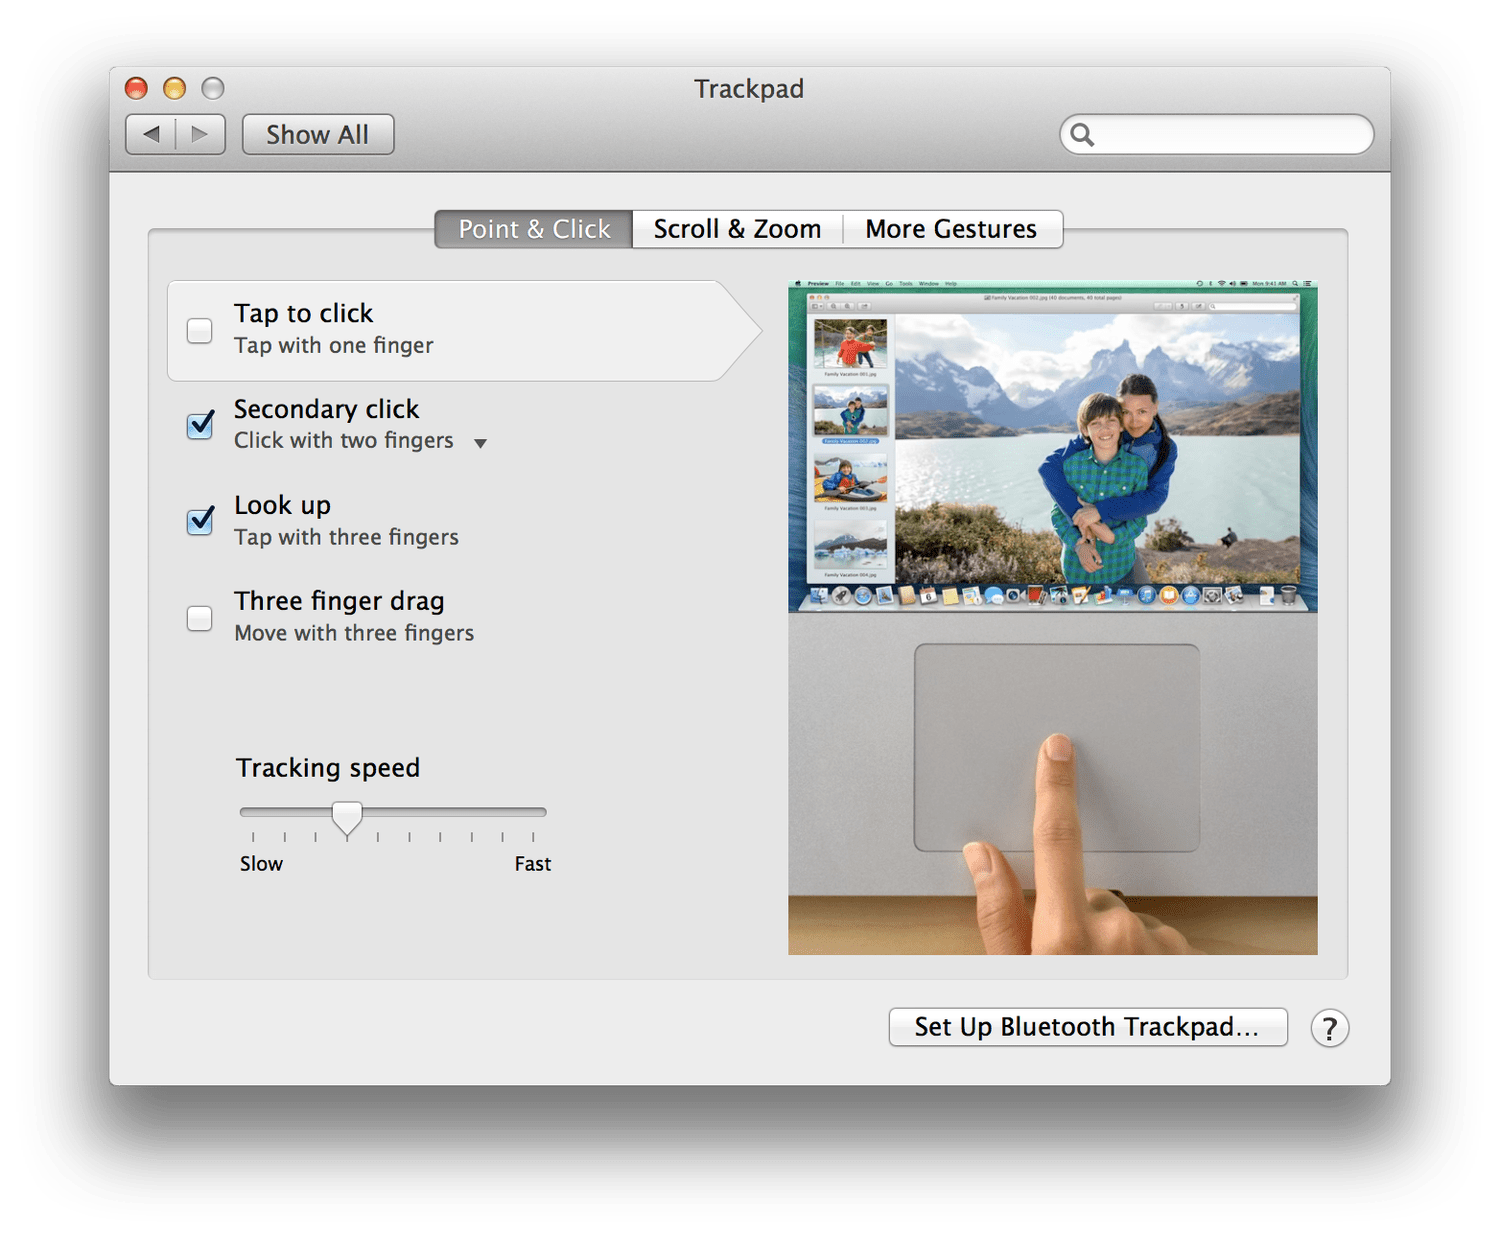
Task: Click the Tracking speed slider knob
Action: [347, 816]
